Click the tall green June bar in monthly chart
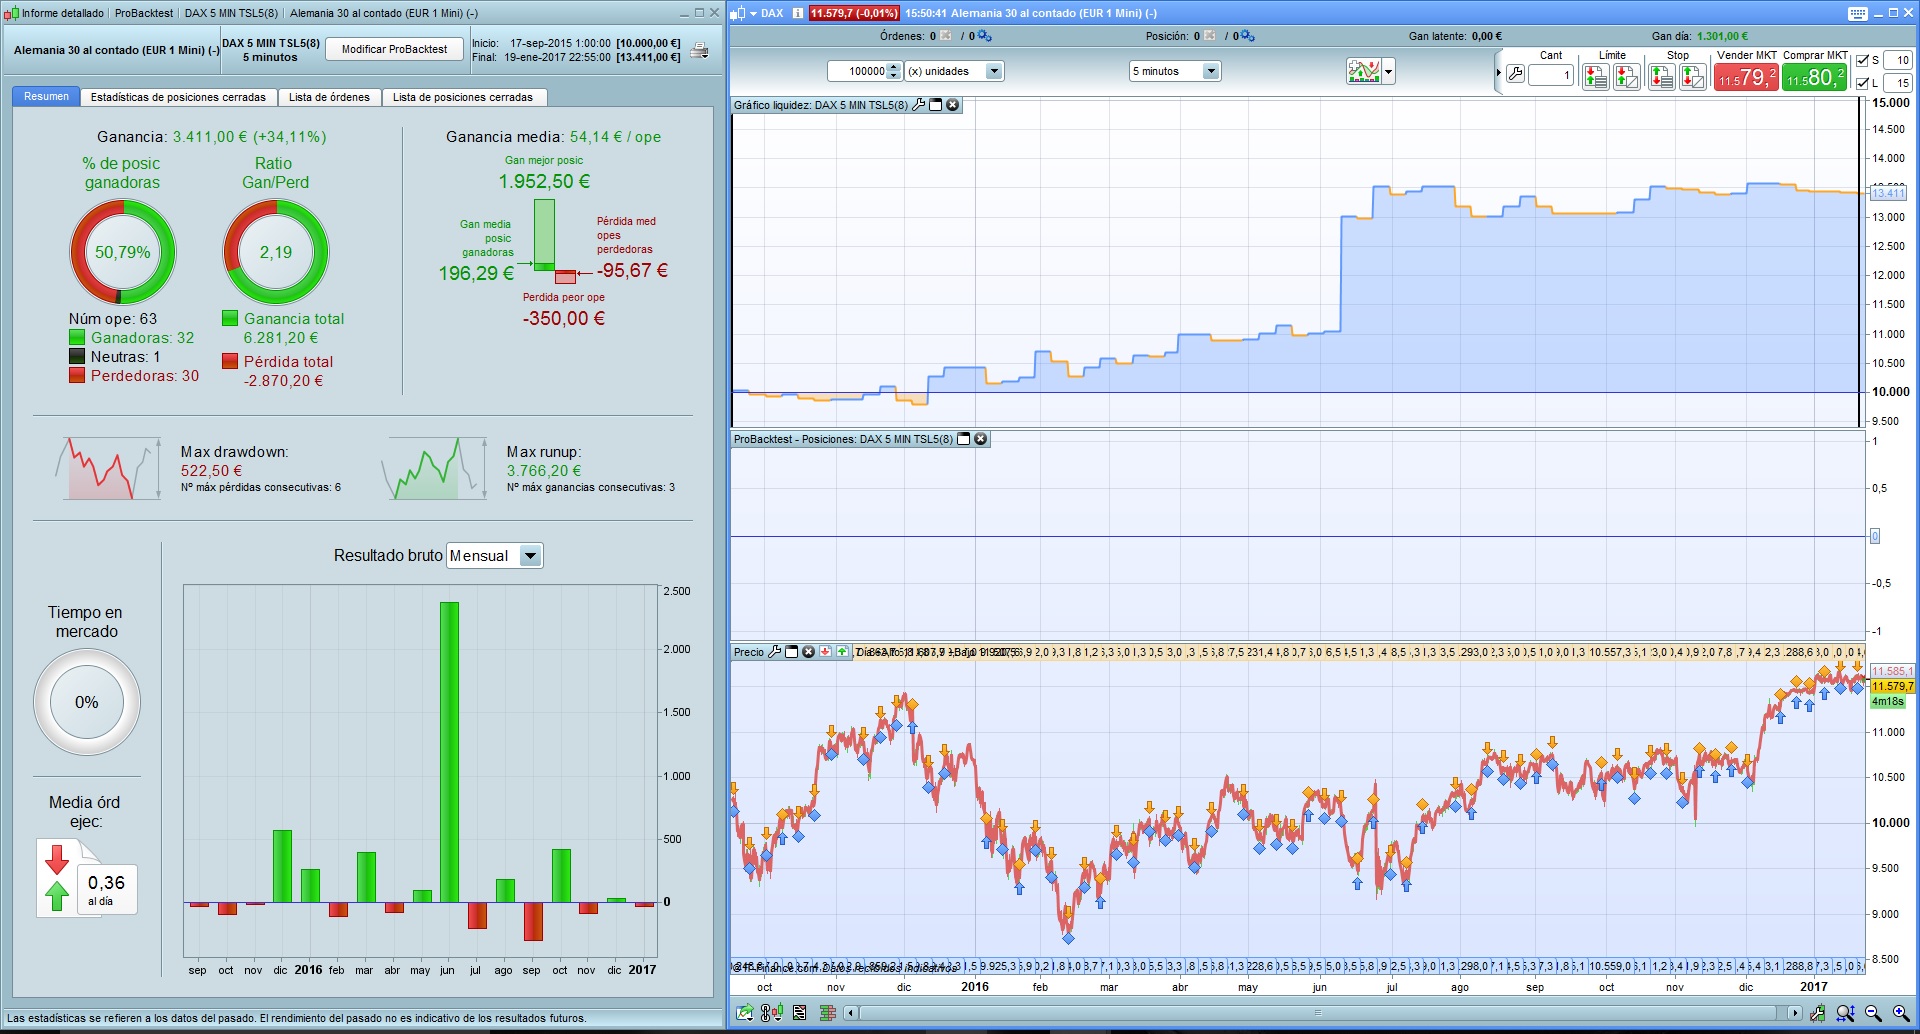Screen dimensions: 1920x1034 449,752
